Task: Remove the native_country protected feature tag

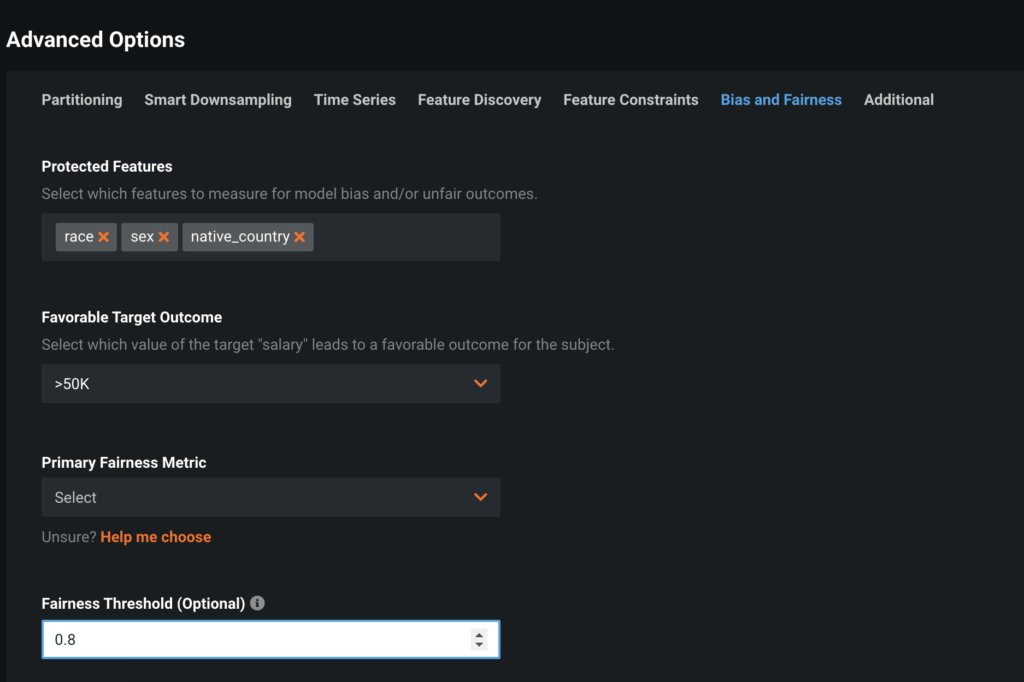Action: coord(300,237)
